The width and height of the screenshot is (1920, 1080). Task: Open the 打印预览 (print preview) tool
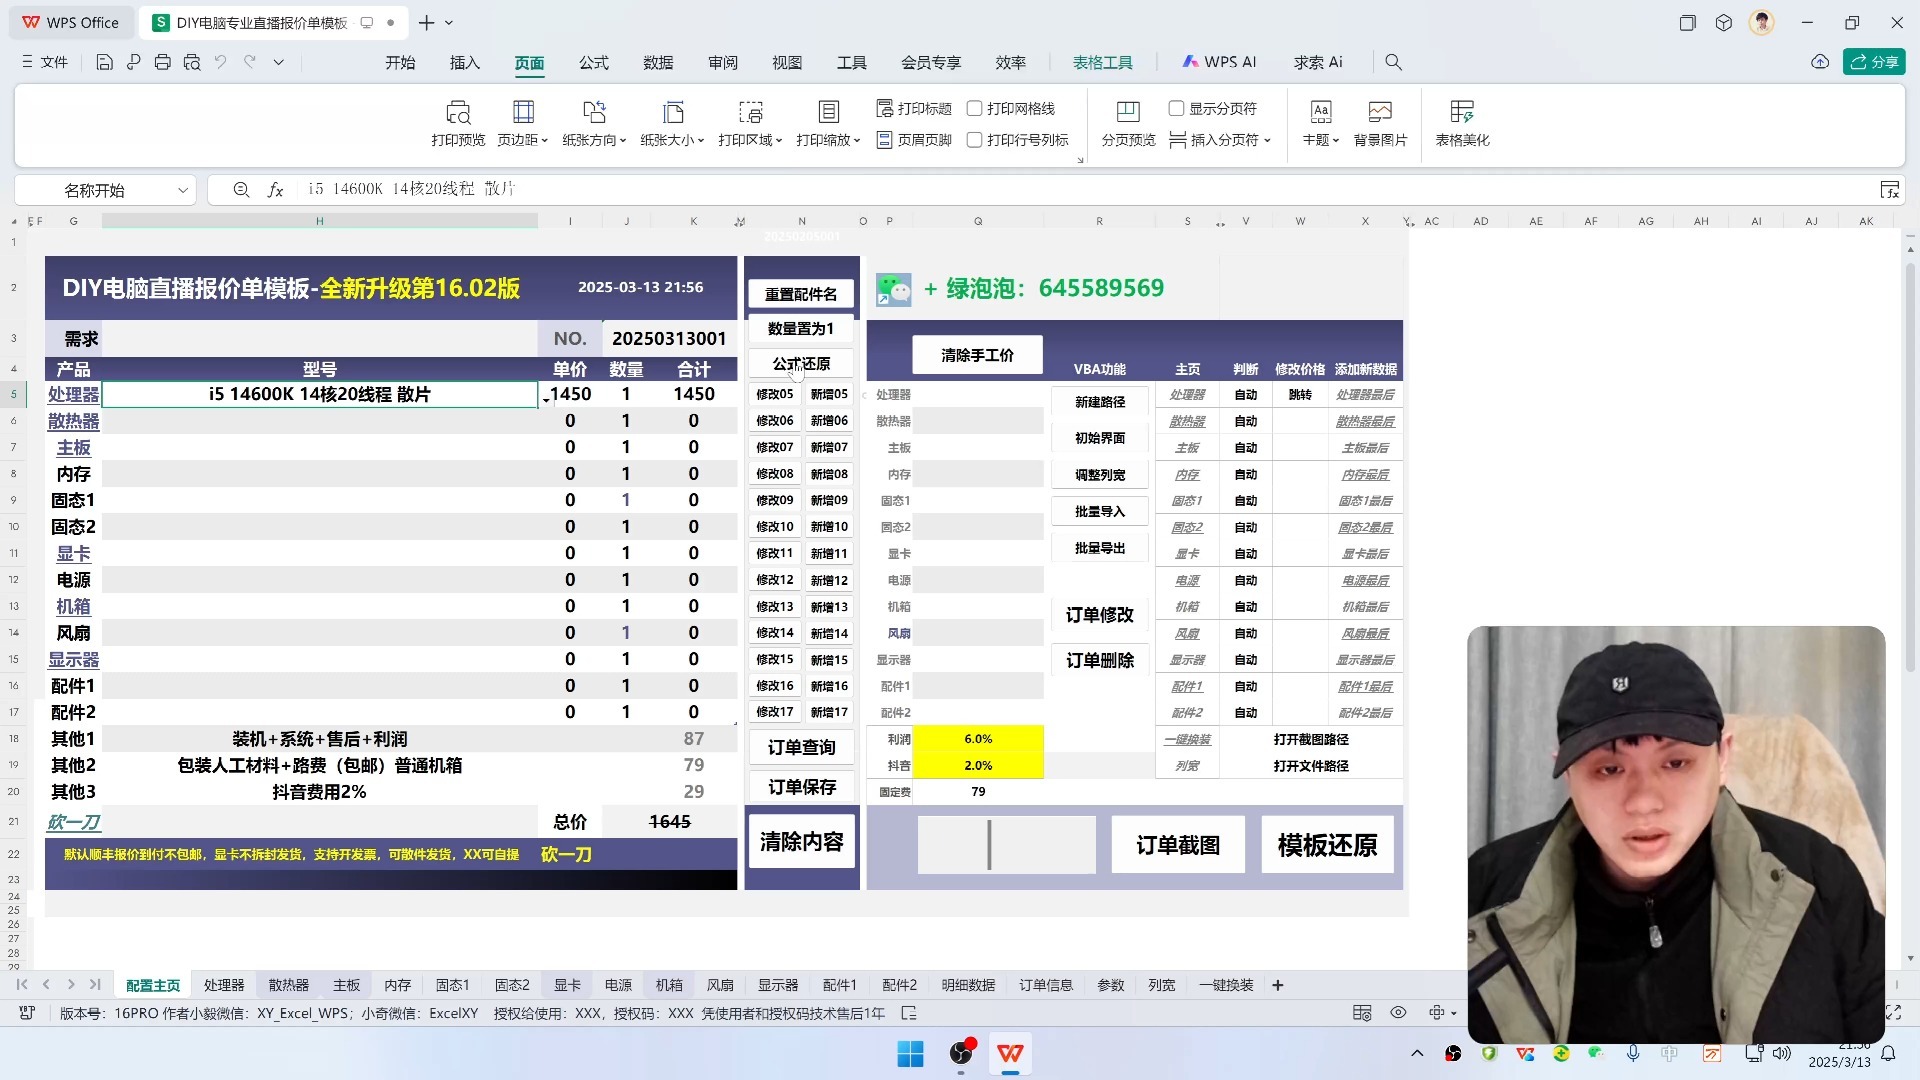(458, 122)
